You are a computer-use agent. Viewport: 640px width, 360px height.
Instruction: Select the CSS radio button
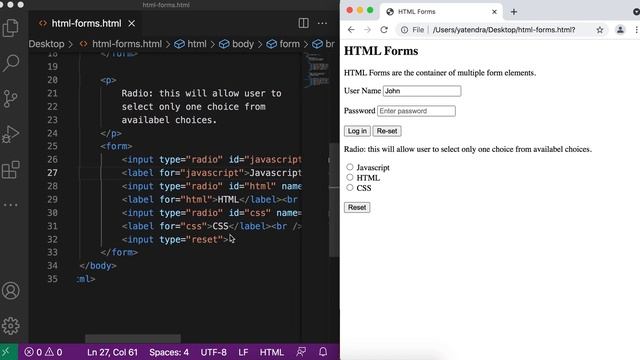pos(350,187)
